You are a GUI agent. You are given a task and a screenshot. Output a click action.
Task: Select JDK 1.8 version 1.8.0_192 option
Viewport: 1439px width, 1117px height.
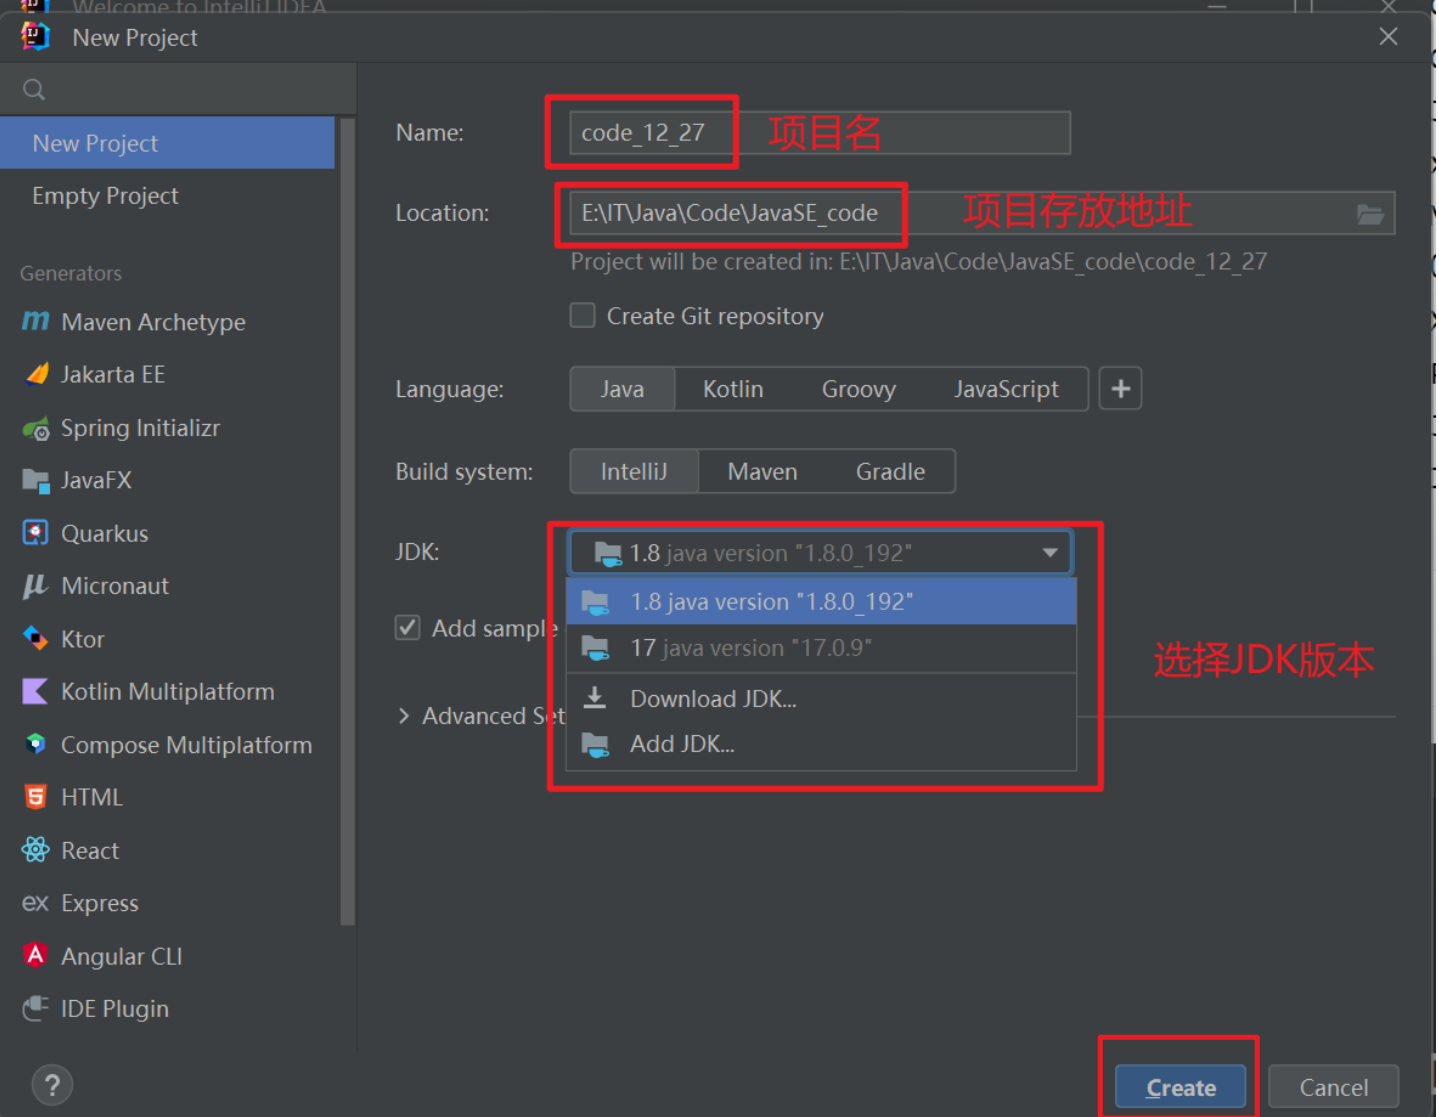click(x=821, y=602)
